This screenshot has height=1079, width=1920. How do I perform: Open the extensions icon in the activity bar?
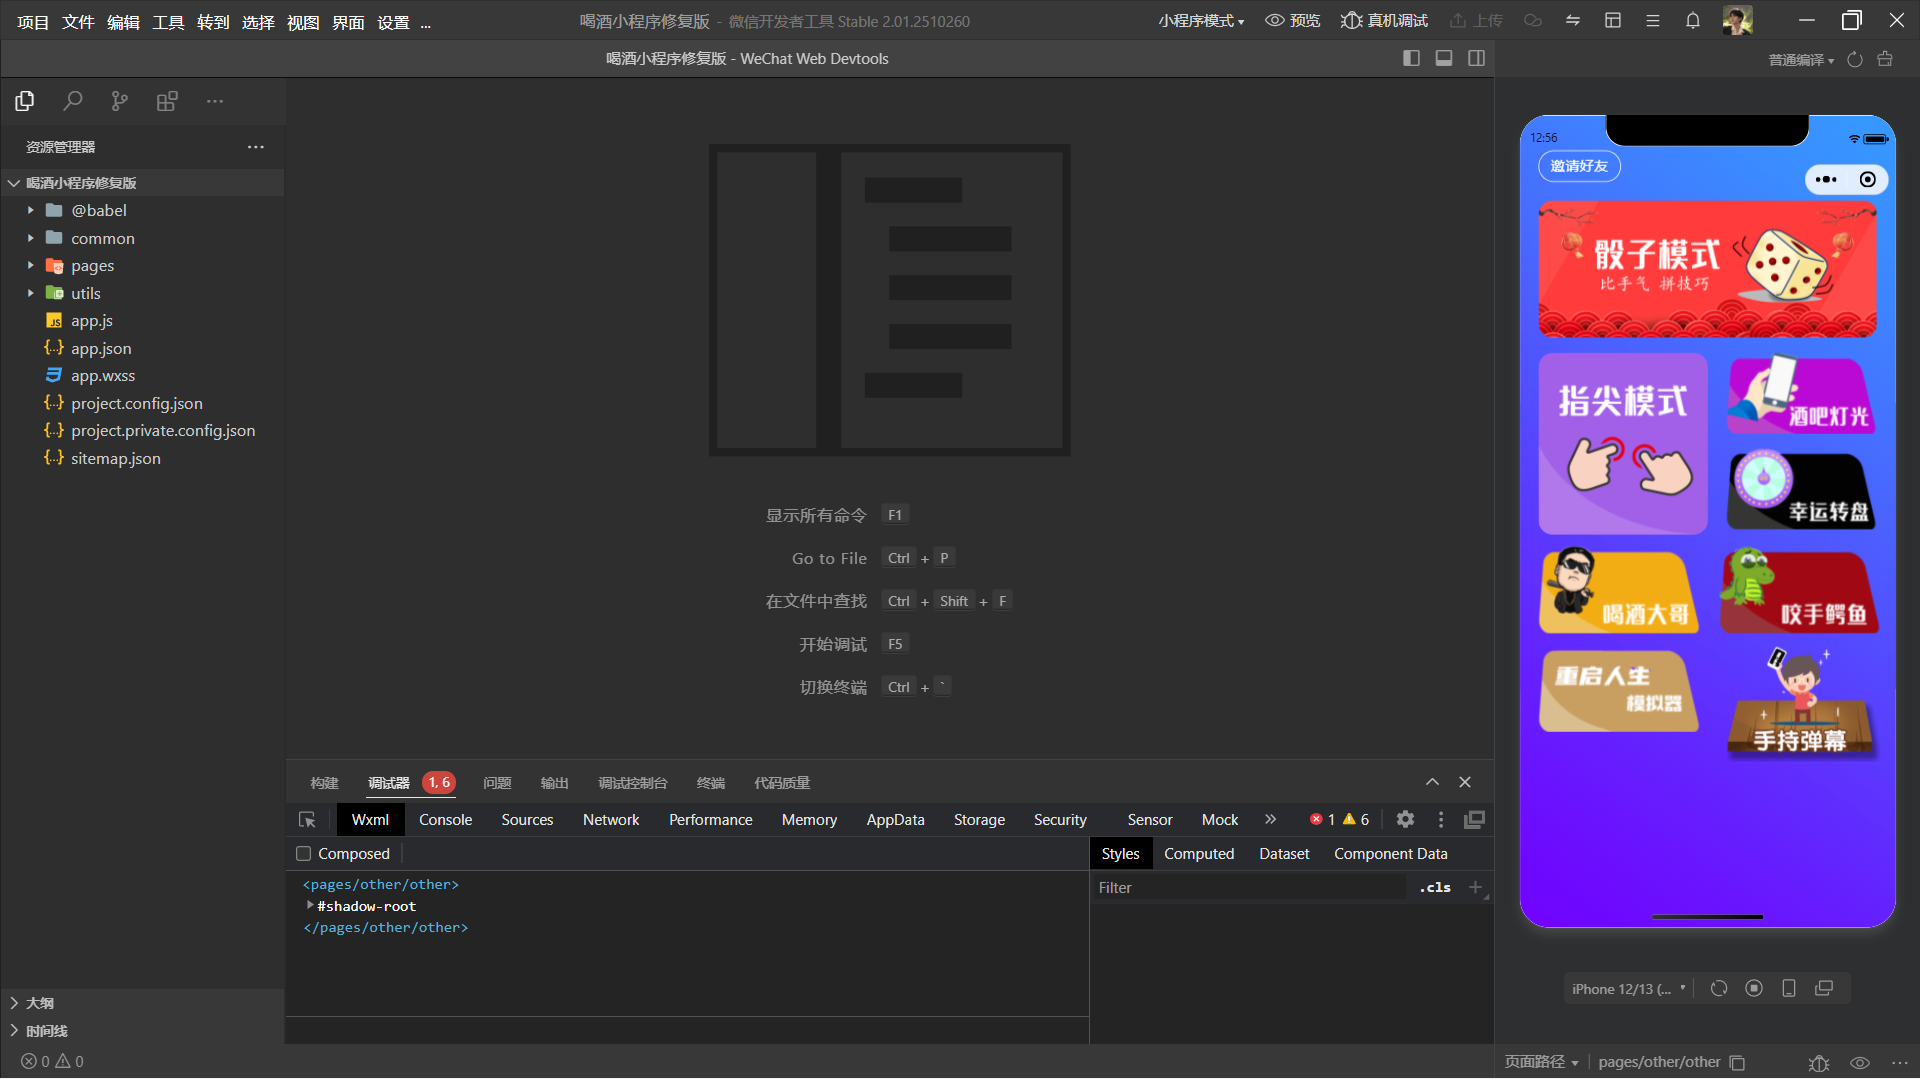[167, 101]
